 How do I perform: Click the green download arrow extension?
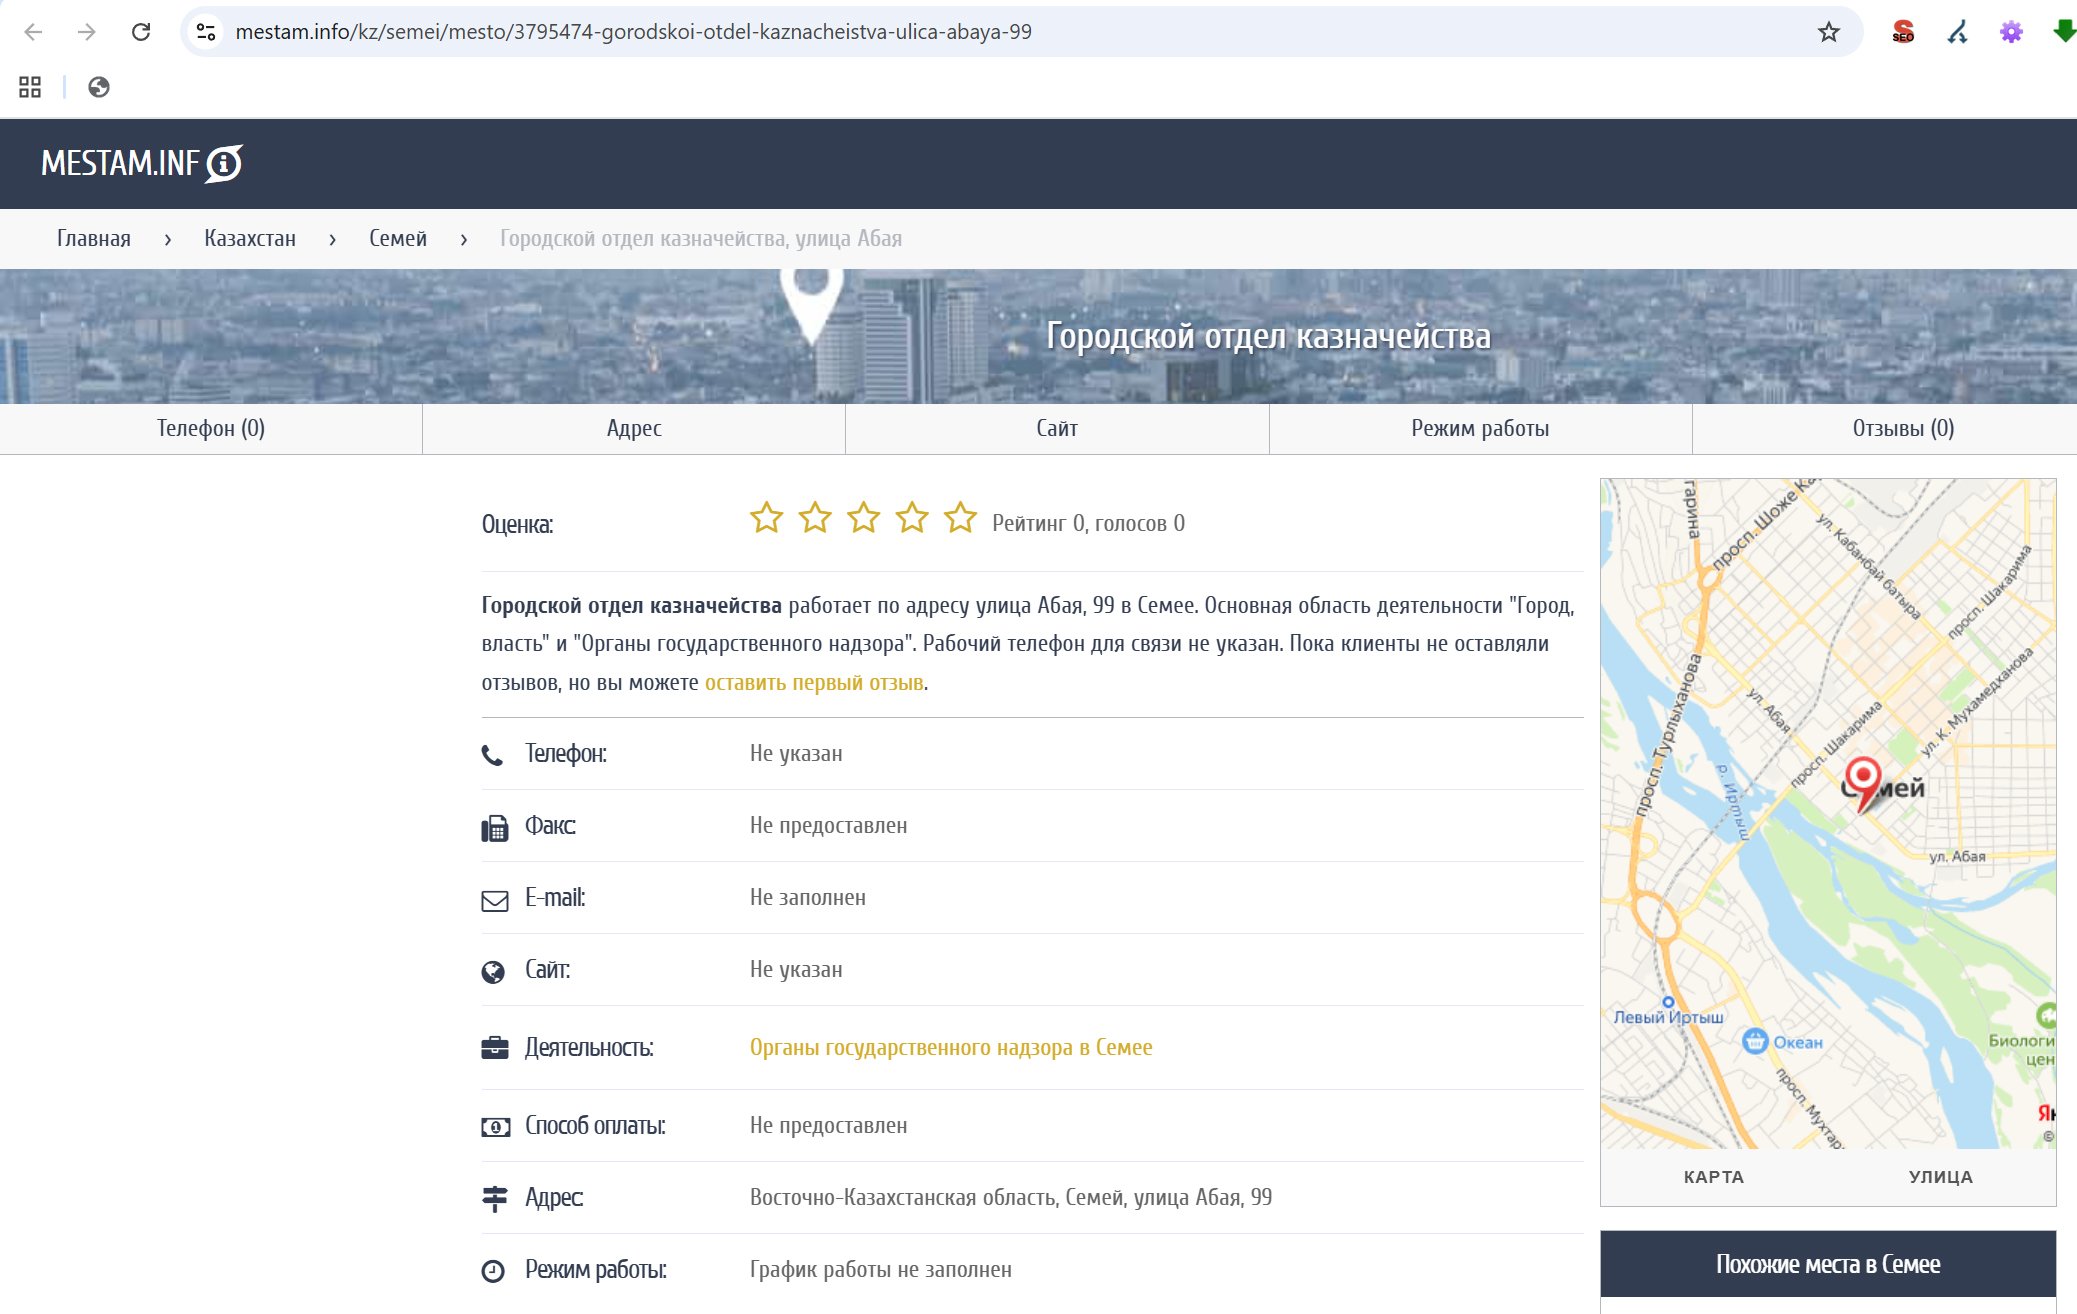click(x=2063, y=32)
